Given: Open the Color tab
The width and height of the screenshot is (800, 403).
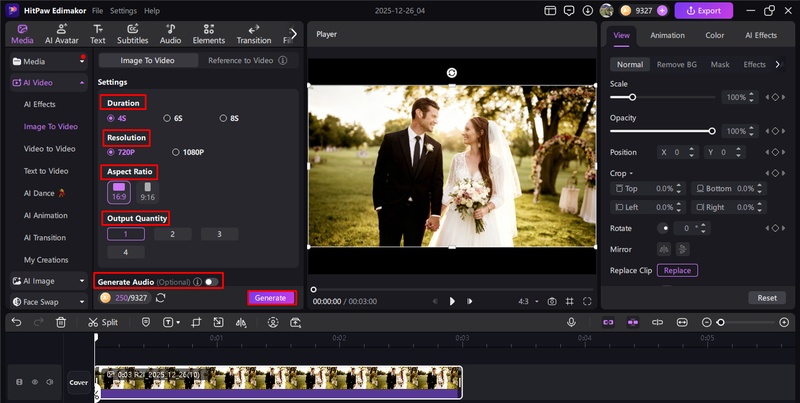Looking at the screenshot, I should pos(714,35).
